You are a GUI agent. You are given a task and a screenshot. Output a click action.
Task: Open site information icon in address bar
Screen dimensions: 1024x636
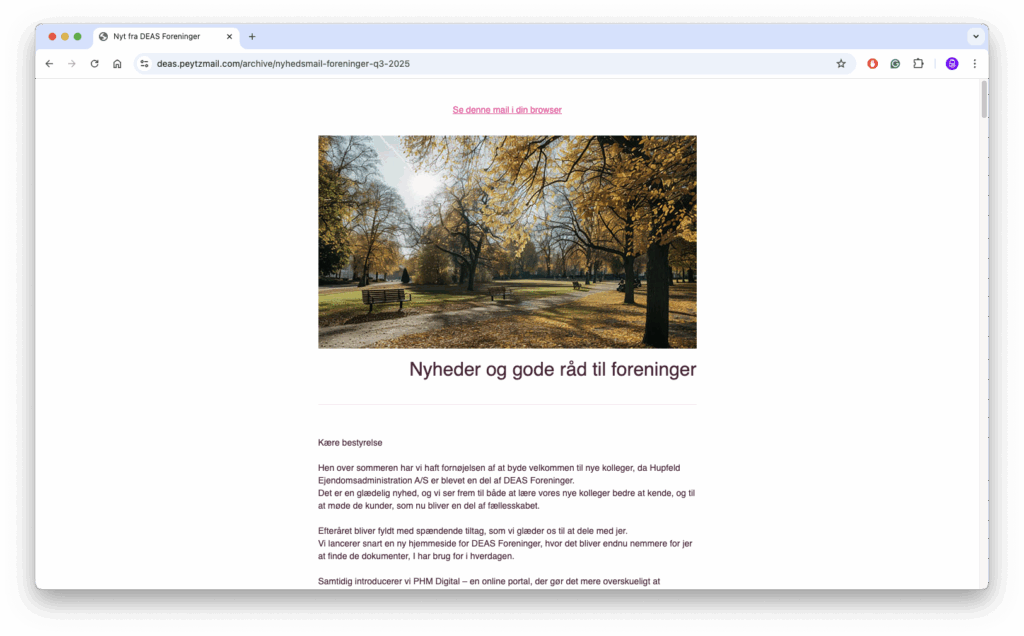click(144, 64)
